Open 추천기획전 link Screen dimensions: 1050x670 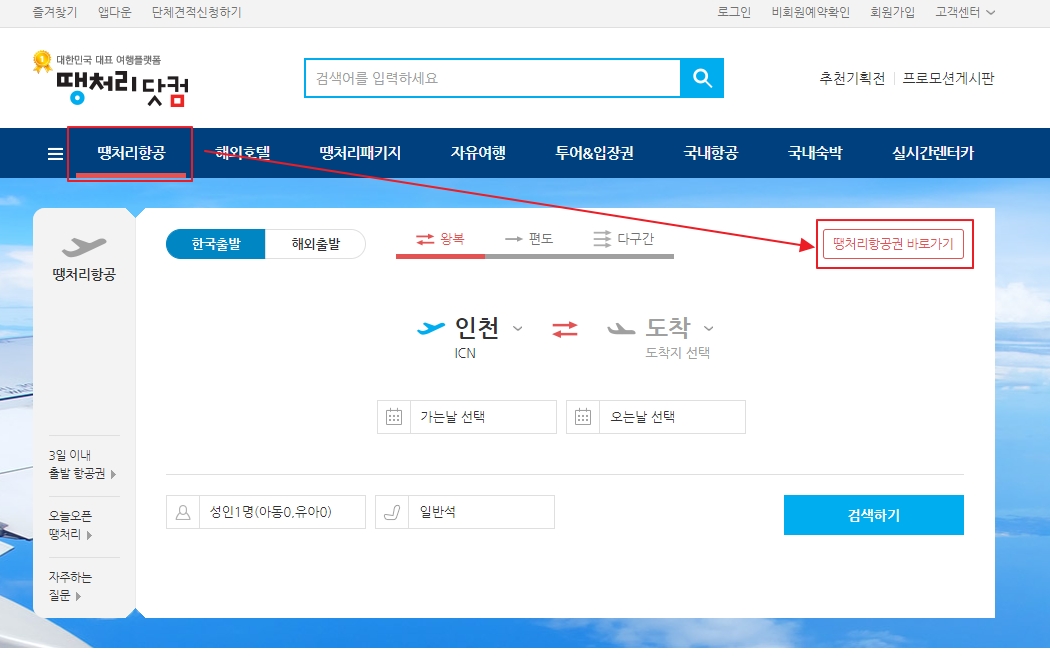coord(852,78)
